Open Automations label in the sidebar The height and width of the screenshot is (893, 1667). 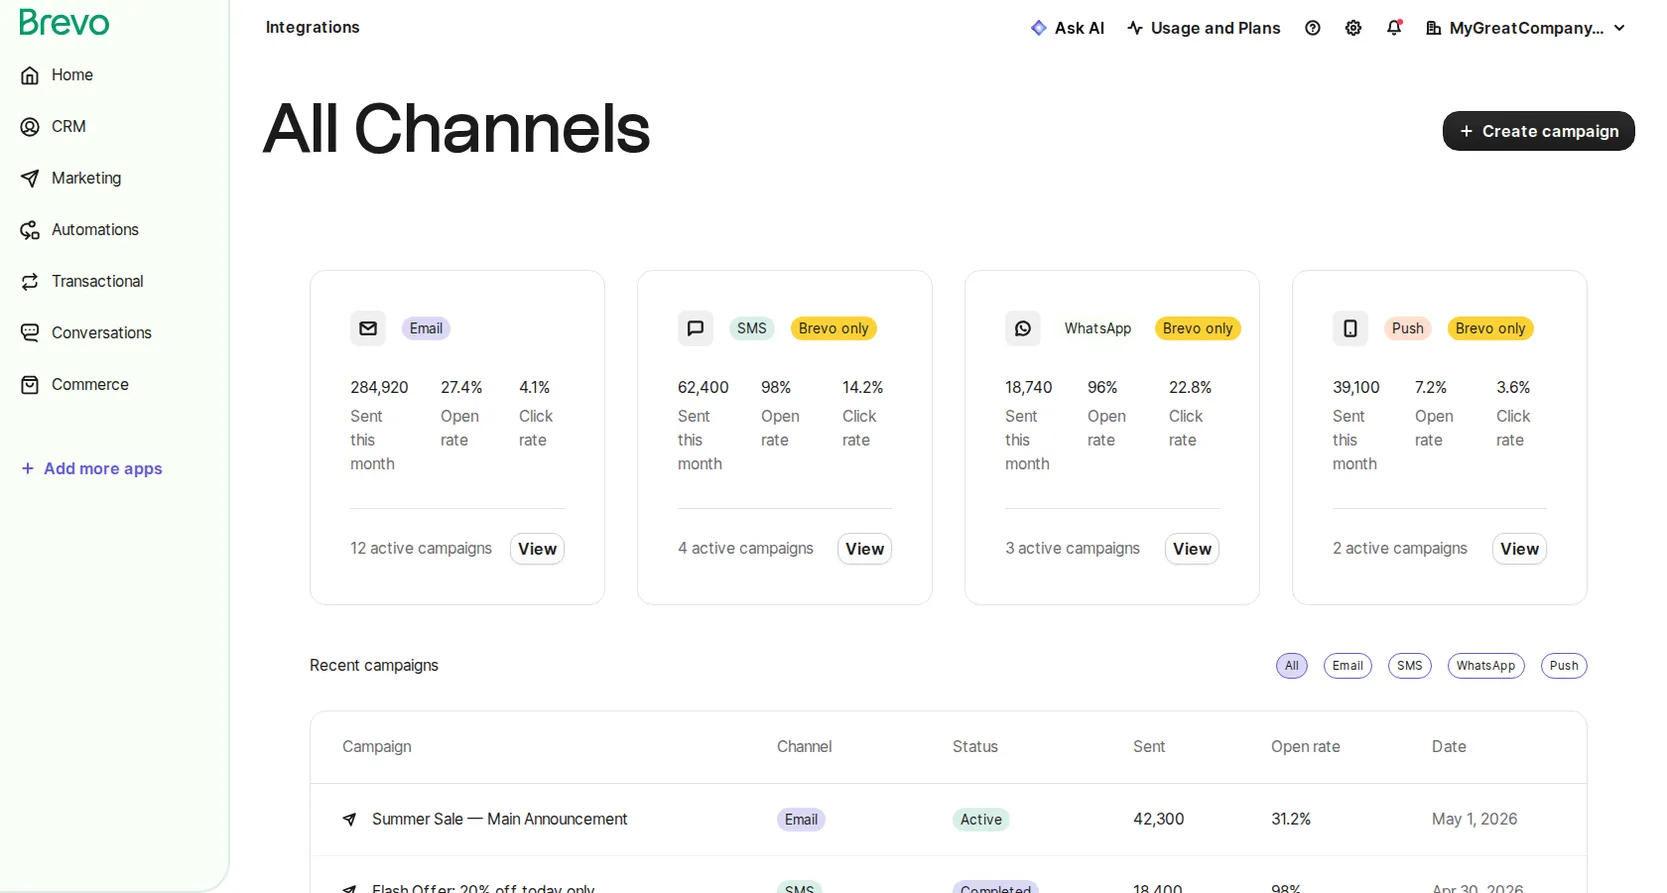pos(95,230)
